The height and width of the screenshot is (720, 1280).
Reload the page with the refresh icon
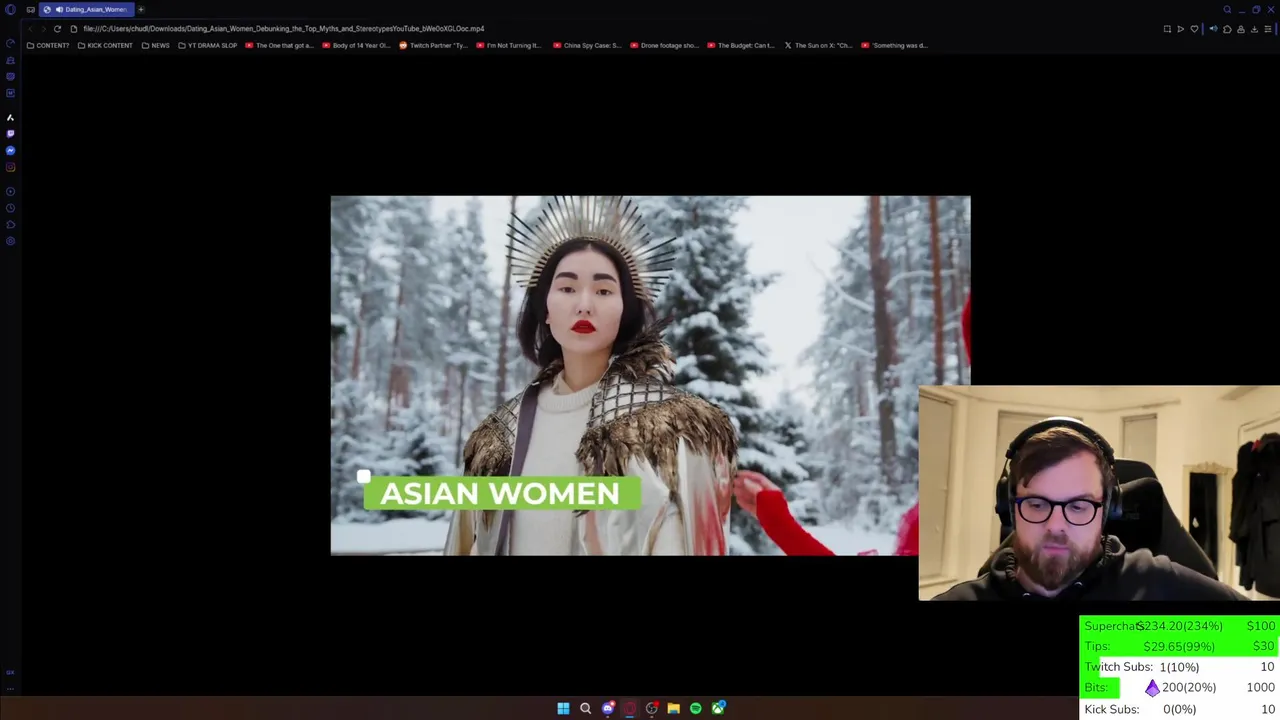(57, 29)
